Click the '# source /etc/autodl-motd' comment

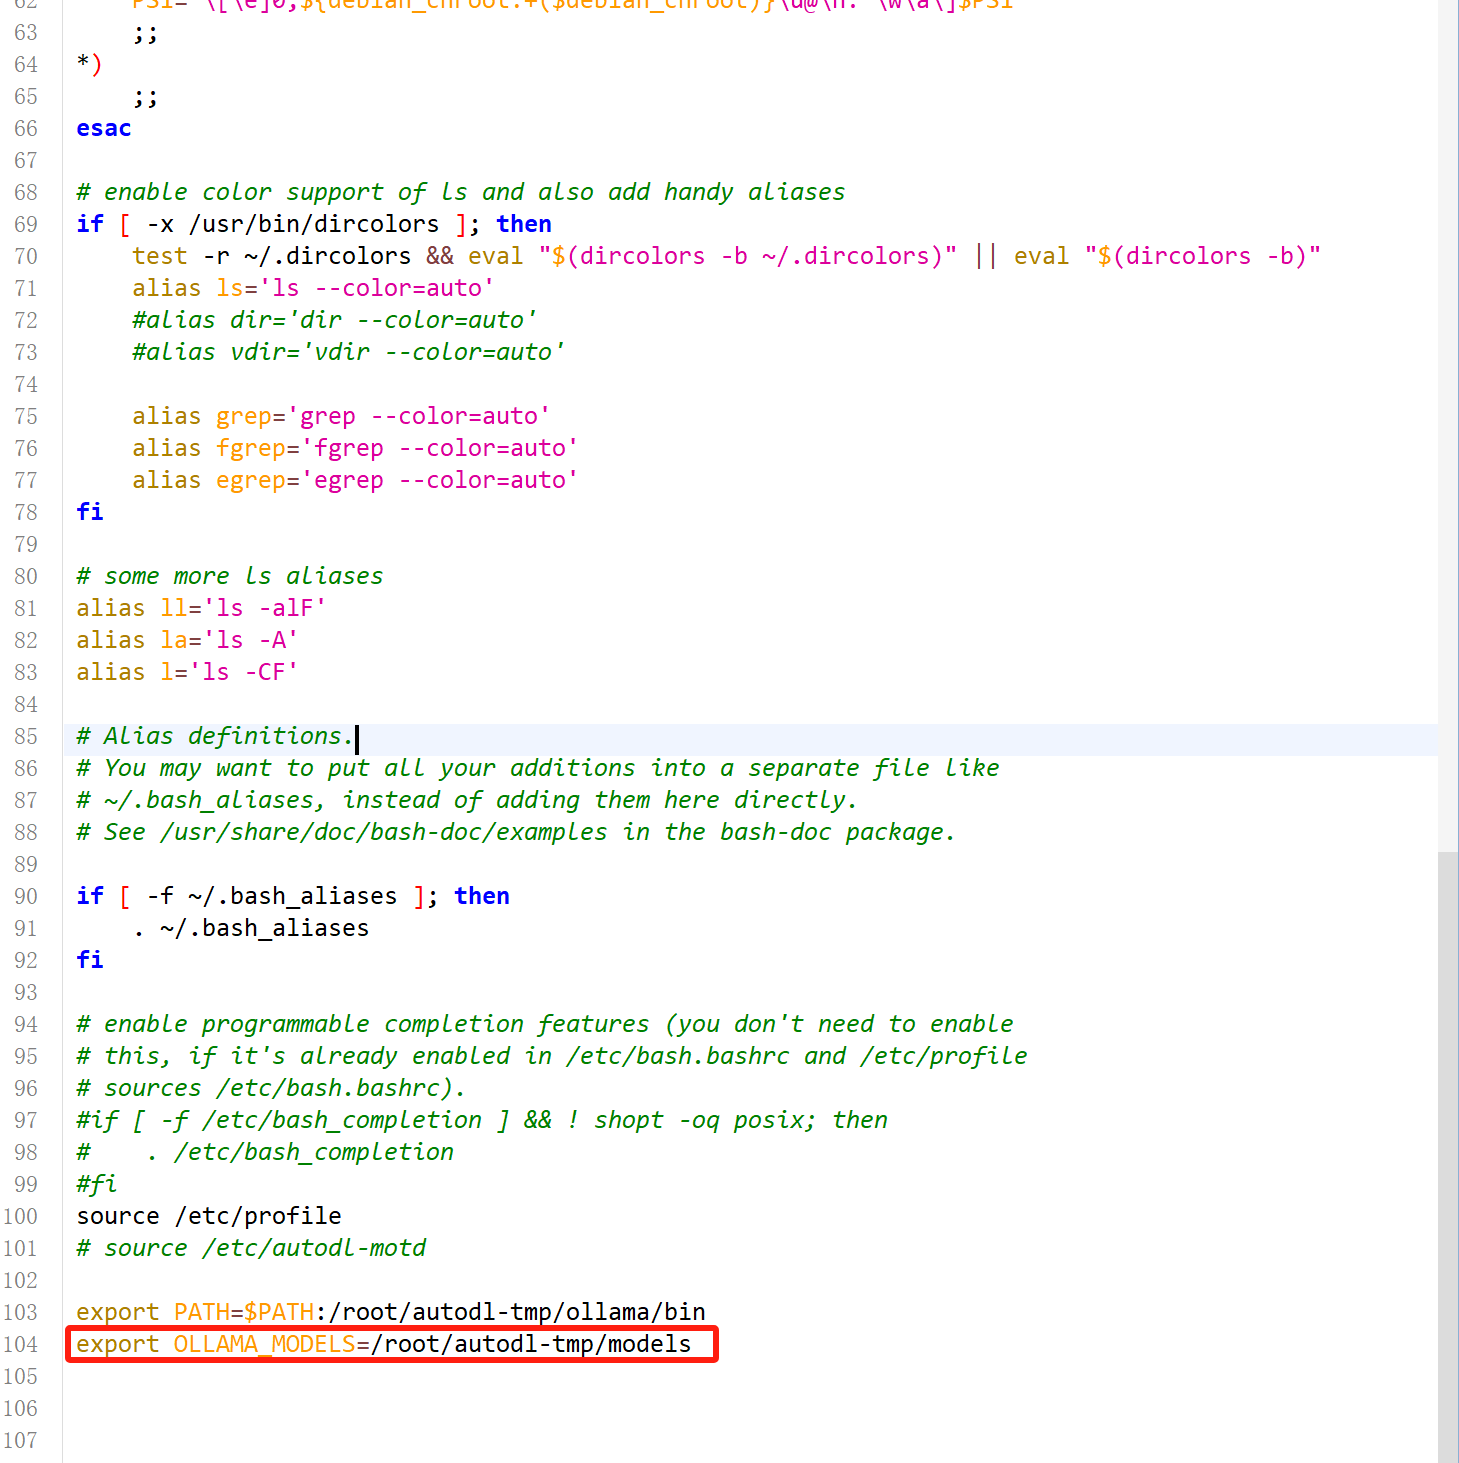(251, 1248)
